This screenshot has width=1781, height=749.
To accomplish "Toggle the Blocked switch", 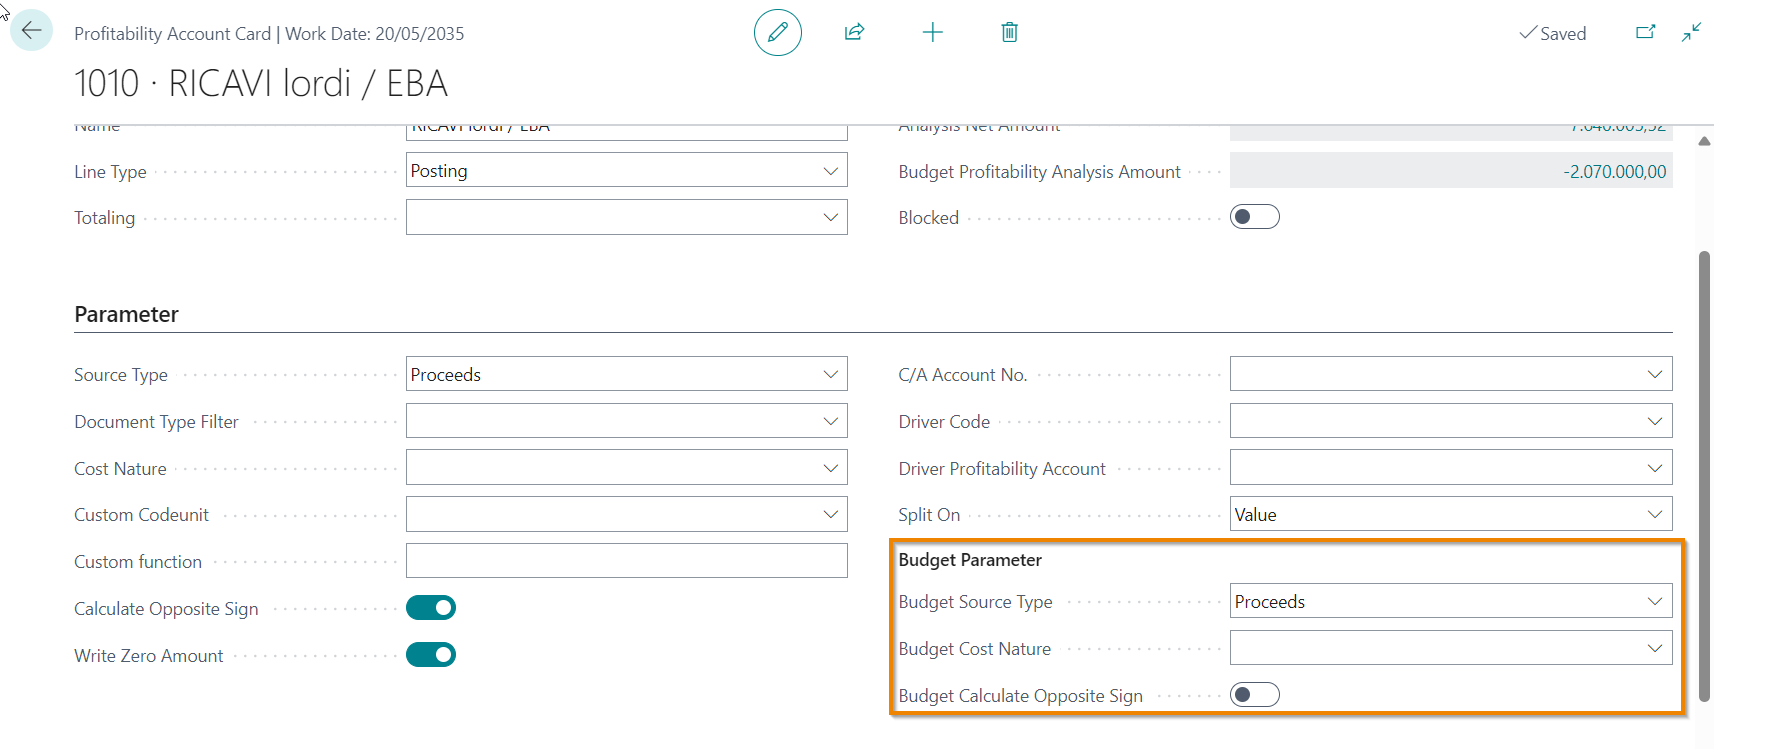I will pos(1255,217).
